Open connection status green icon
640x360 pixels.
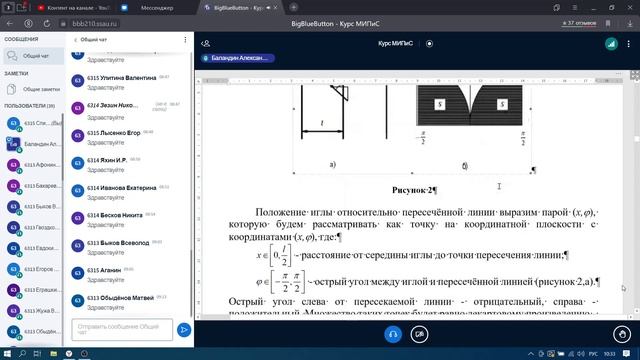[x=611, y=44]
